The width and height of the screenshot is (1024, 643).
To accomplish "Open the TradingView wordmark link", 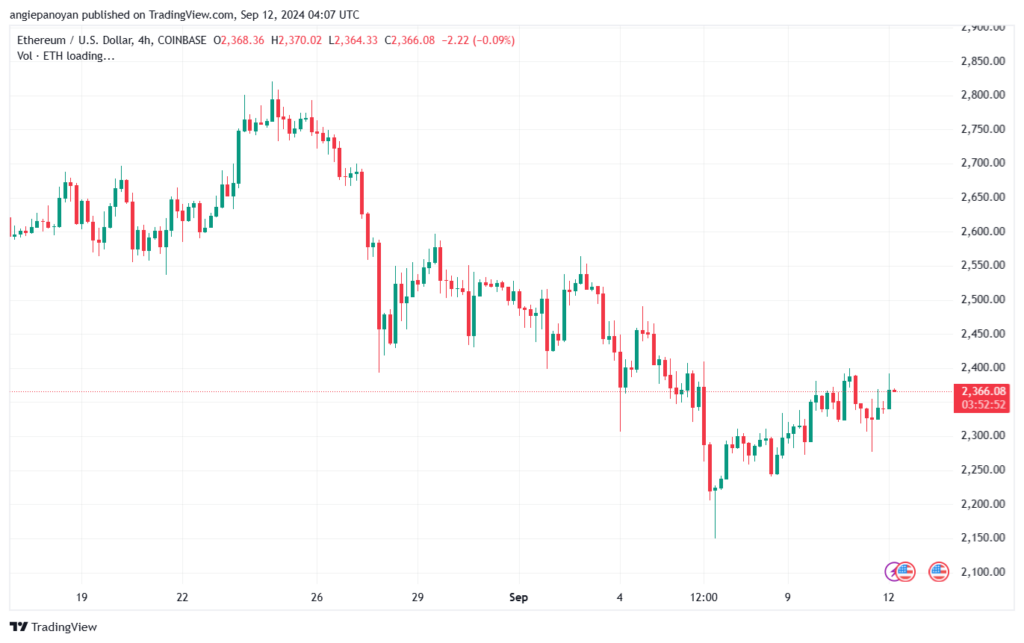I will pos(64,627).
